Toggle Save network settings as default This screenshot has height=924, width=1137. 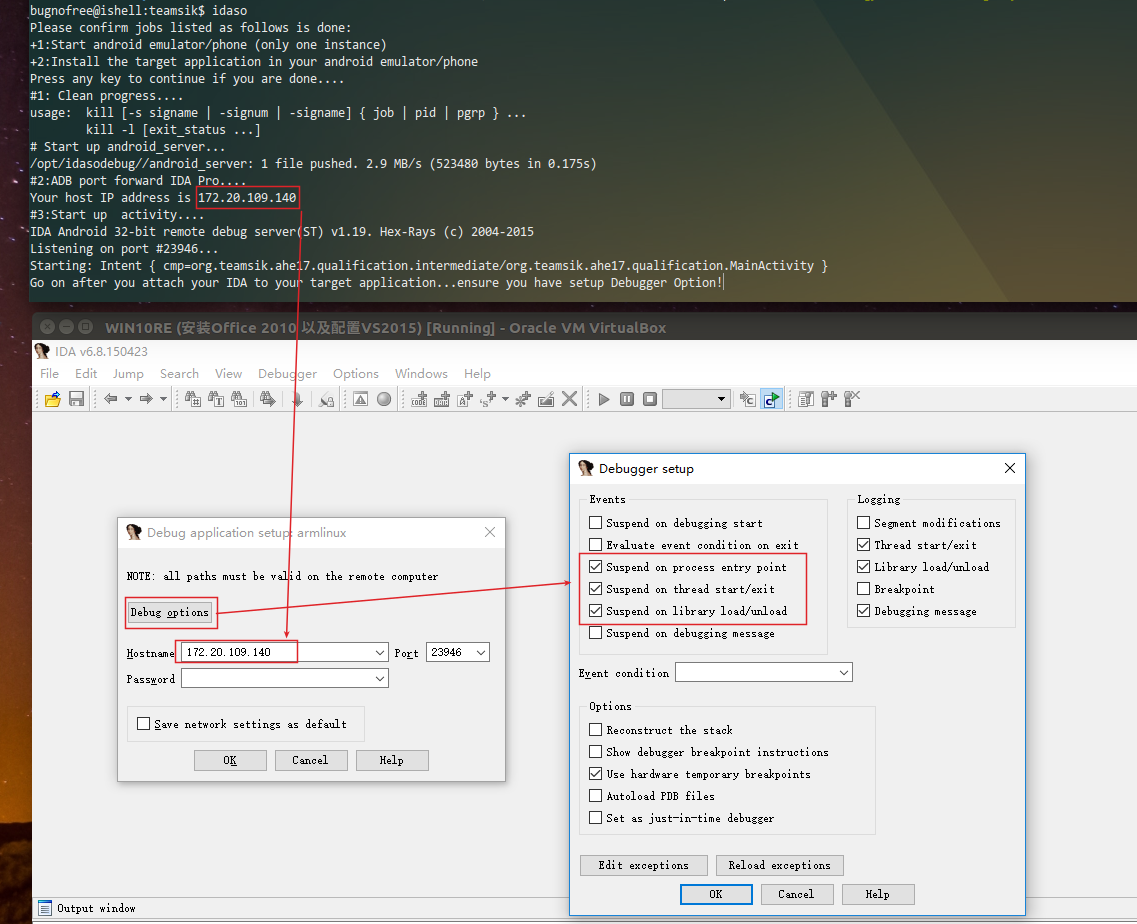[144, 724]
